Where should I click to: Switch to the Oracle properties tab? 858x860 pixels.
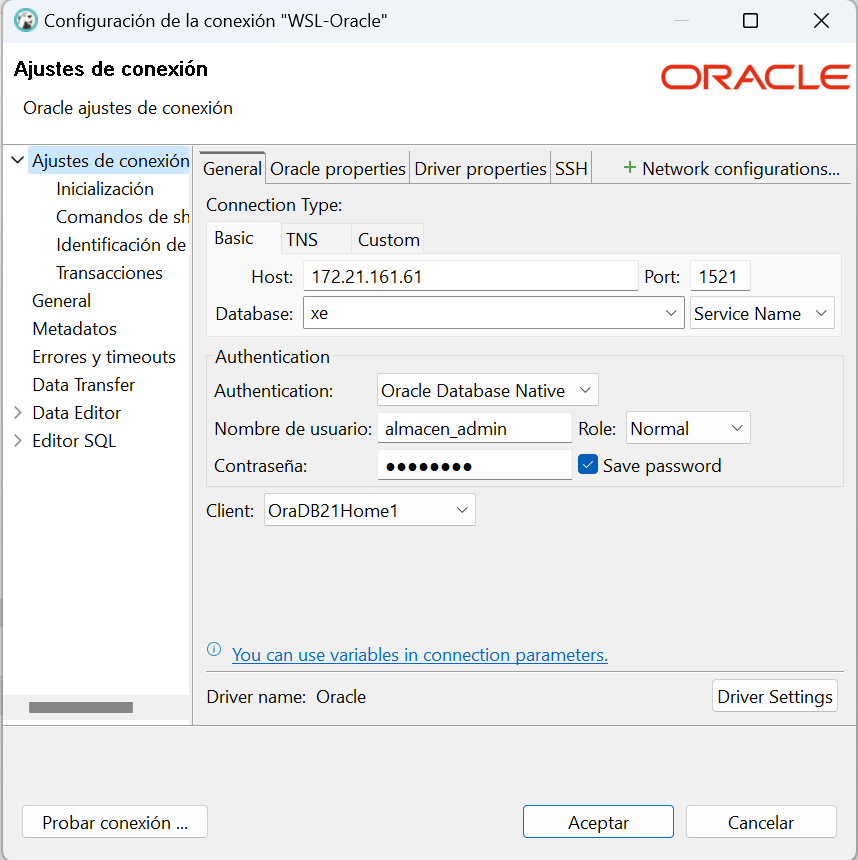pyautogui.click(x=338, y=168)
